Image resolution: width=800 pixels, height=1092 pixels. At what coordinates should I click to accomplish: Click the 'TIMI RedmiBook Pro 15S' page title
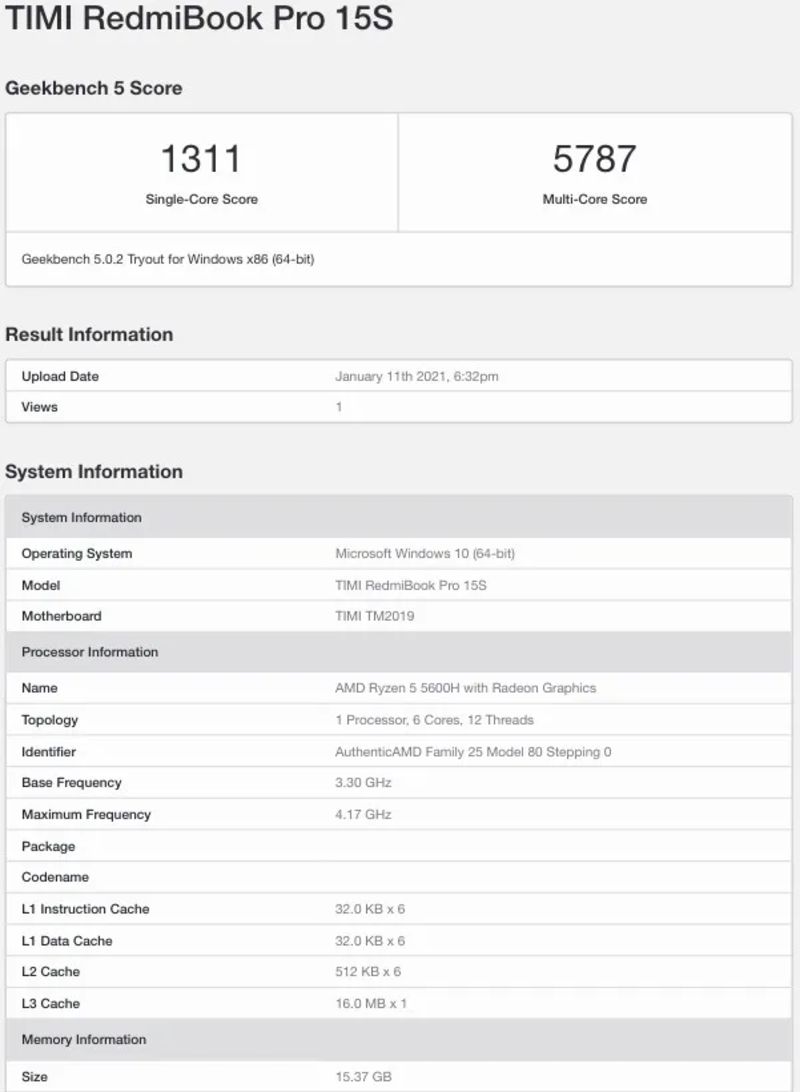tap(199, 17)
